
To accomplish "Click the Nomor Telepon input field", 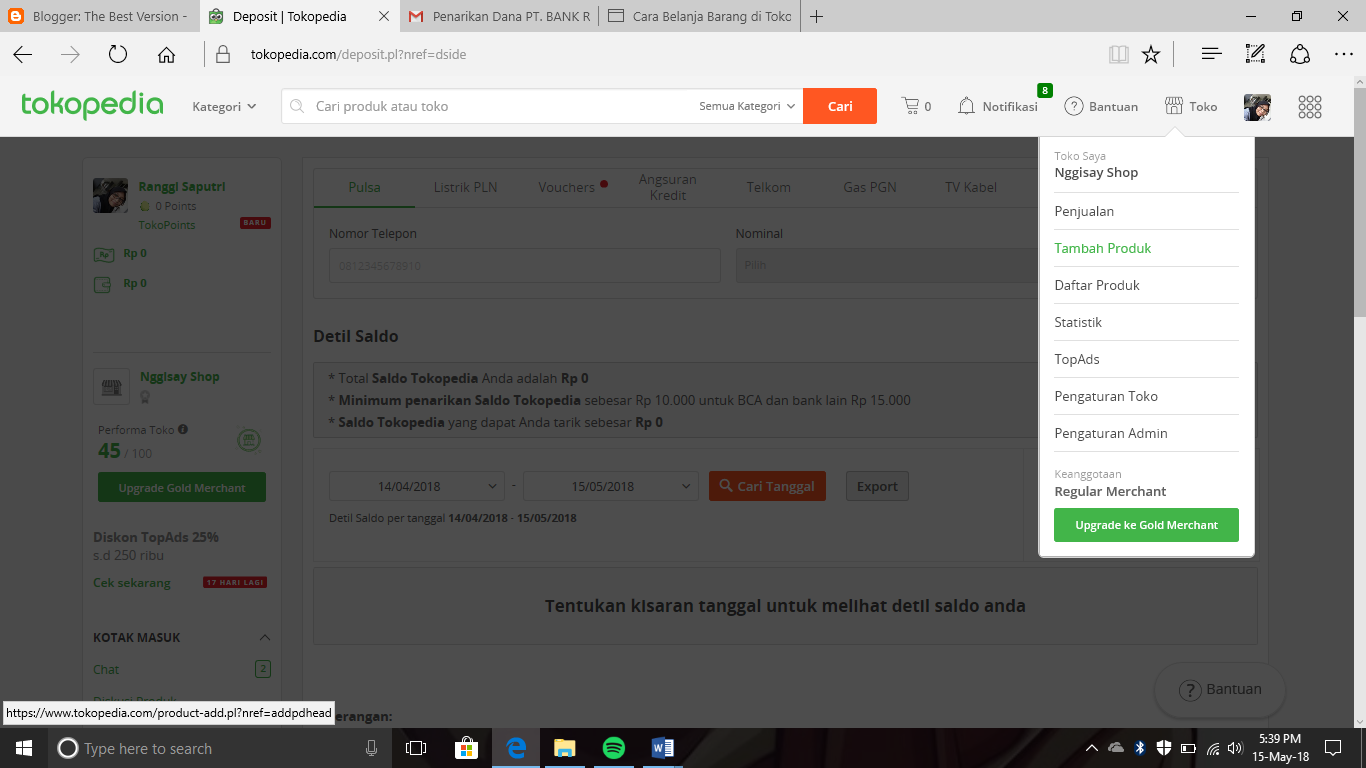I will coord(524,265).
